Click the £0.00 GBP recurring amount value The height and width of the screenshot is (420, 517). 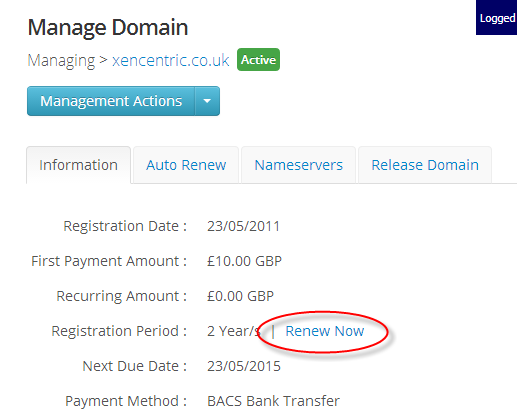240,296
